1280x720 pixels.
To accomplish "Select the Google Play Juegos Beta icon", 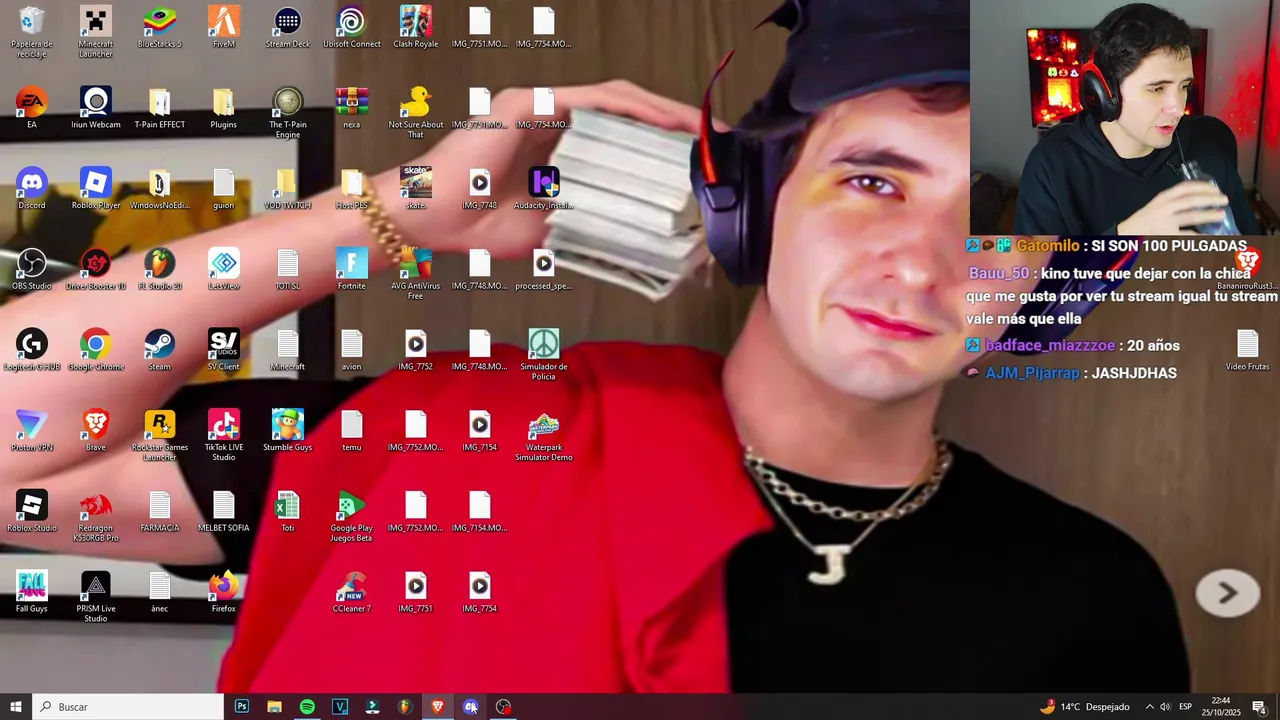I will tap(352, 517).
